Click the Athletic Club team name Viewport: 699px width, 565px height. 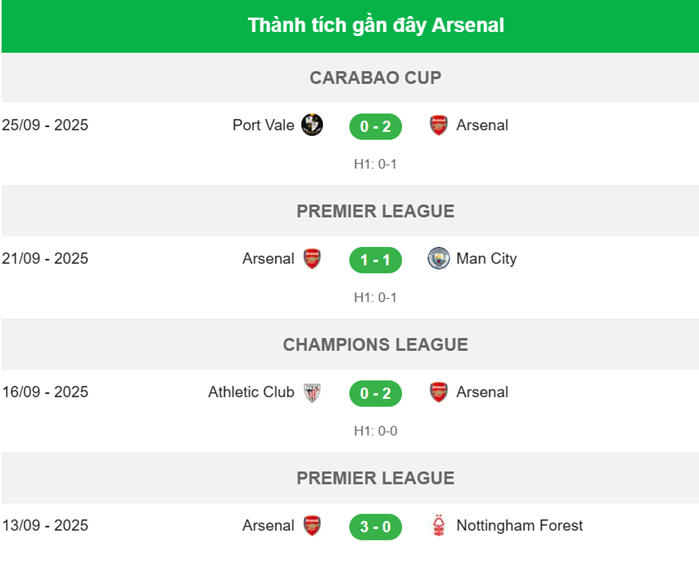(251, 392)
